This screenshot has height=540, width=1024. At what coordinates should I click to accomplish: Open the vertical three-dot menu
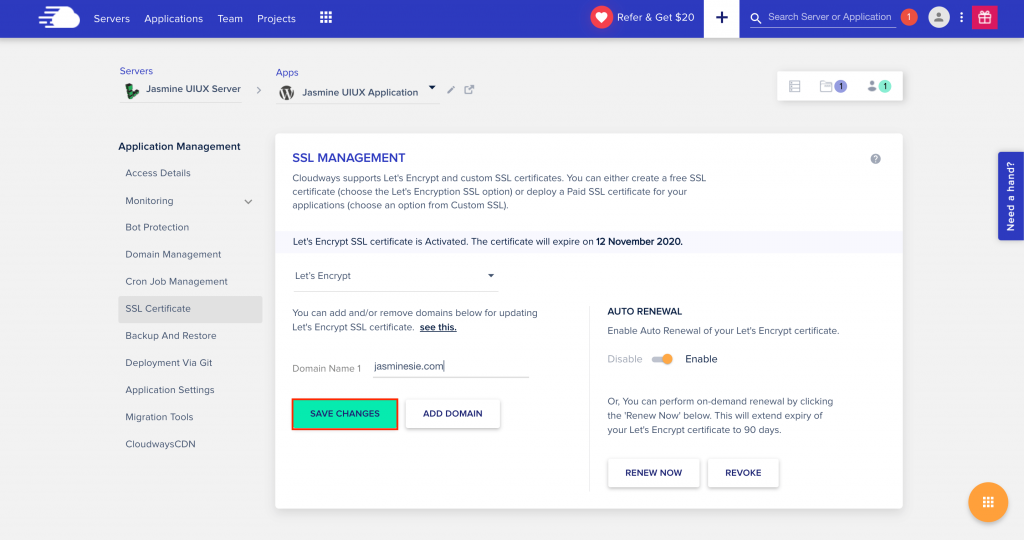pyautogui.click(x=961, y=18)
